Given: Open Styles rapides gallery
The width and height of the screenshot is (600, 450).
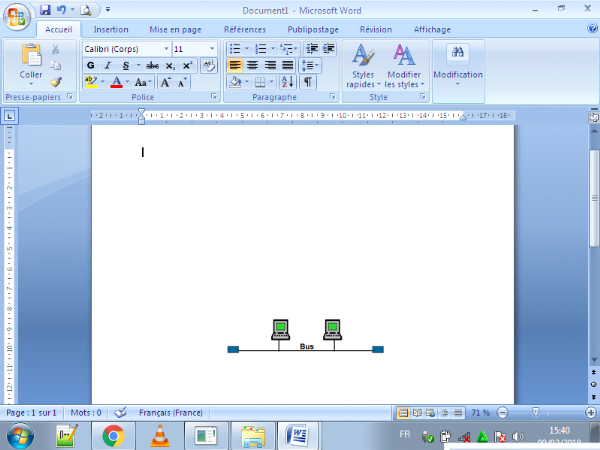Looking at the screenshot, I should tap(363, 65).
